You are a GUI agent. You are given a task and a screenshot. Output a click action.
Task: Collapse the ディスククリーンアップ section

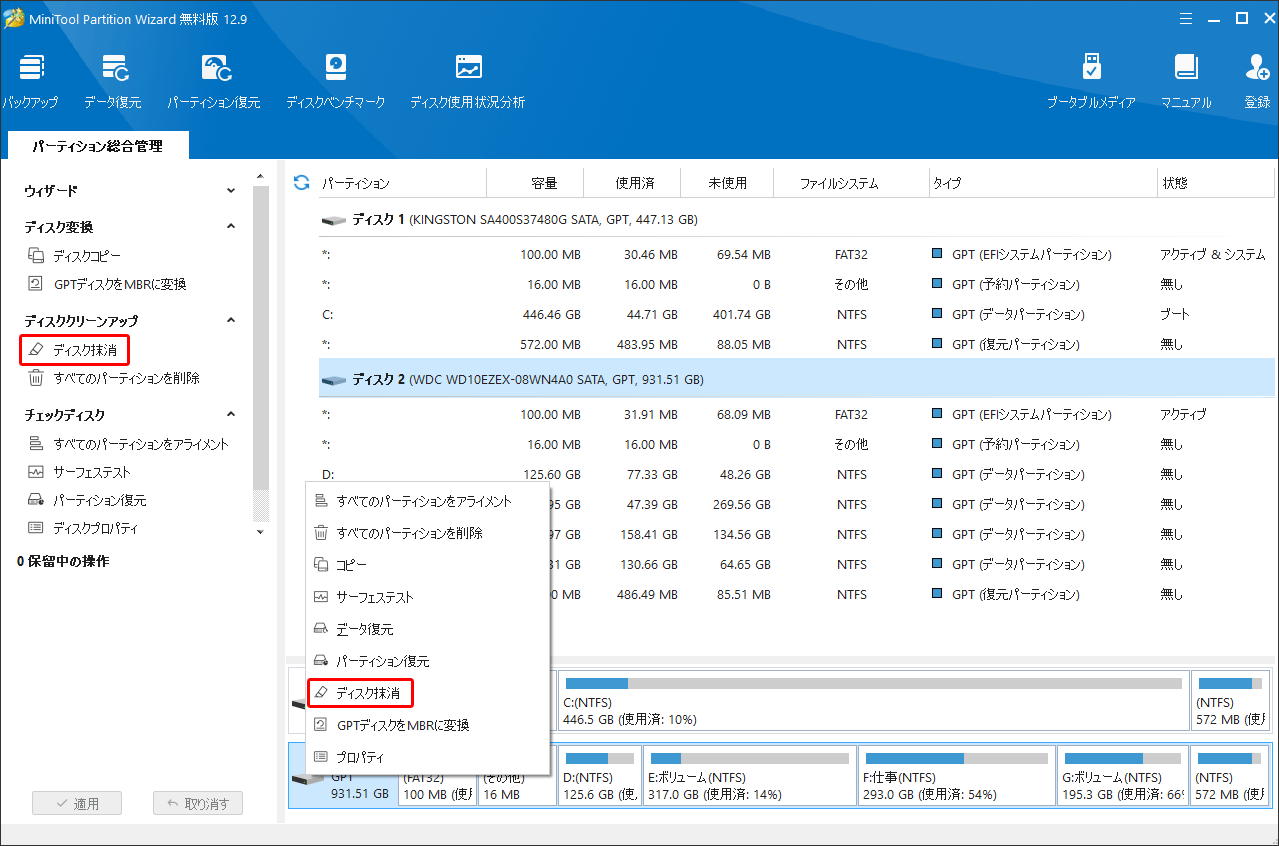tap(231, 321)
